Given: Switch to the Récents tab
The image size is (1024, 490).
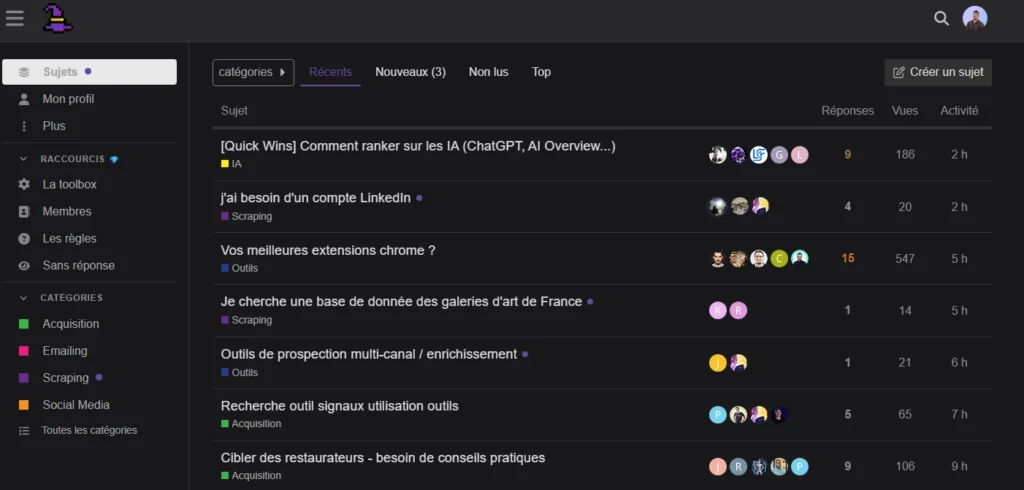Looking at the screenshot, I should 330,72.
